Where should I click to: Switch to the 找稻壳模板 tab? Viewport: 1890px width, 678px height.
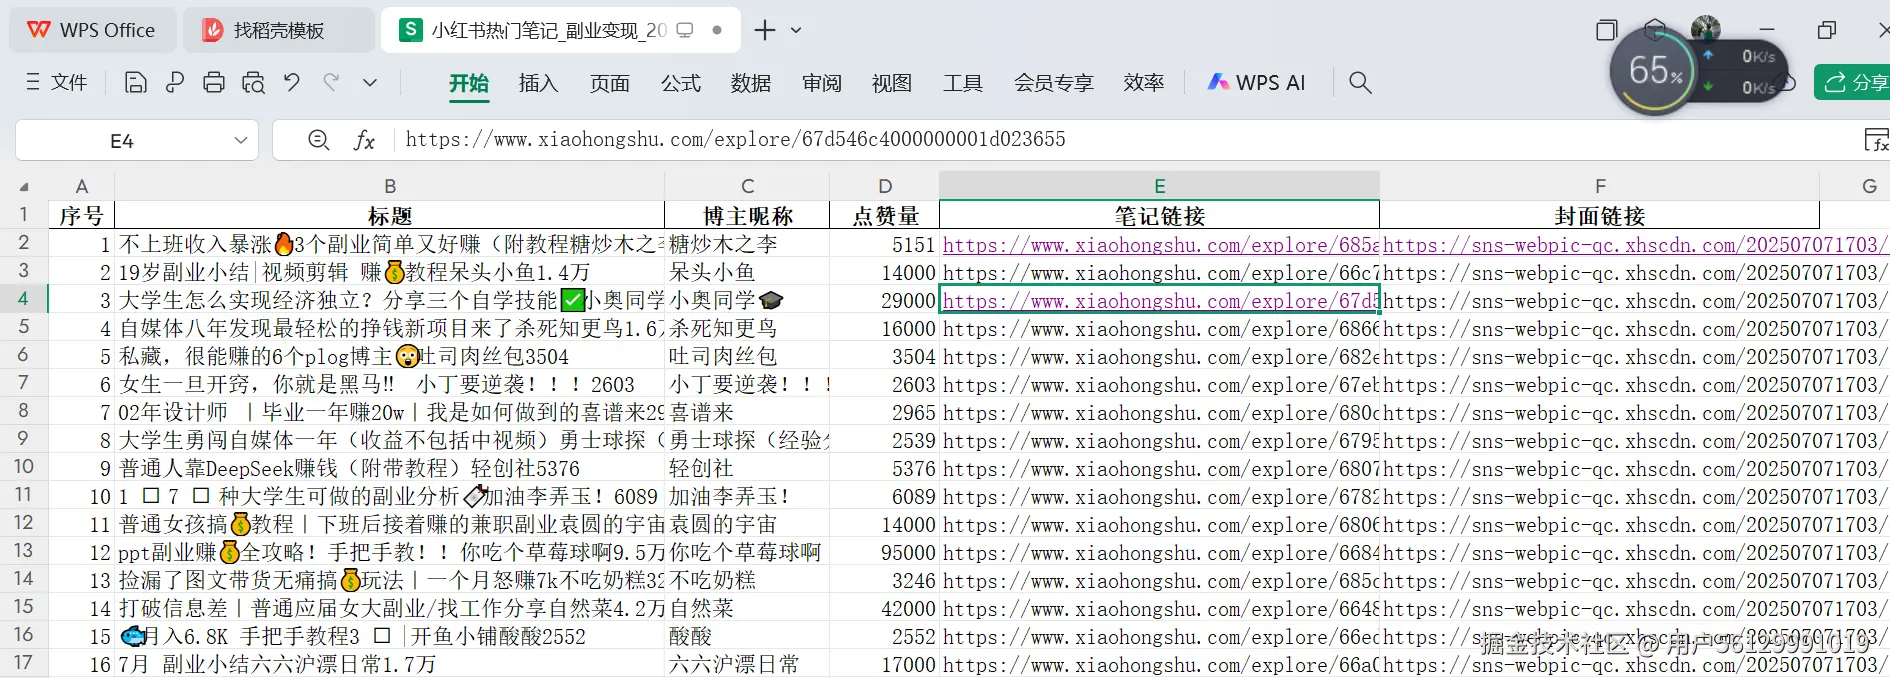point(278,30)
